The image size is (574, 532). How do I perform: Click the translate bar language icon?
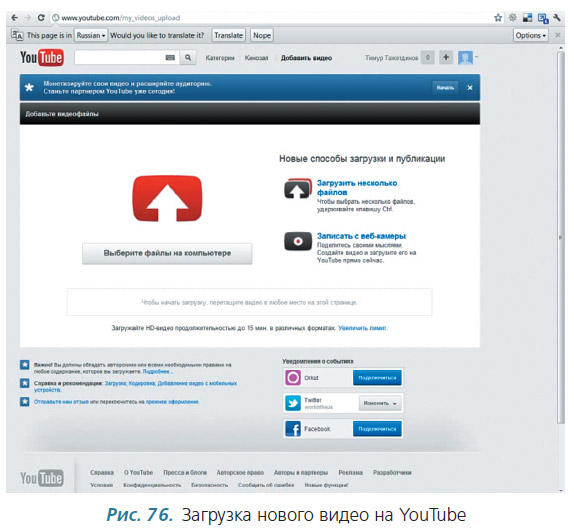[17, 35]
